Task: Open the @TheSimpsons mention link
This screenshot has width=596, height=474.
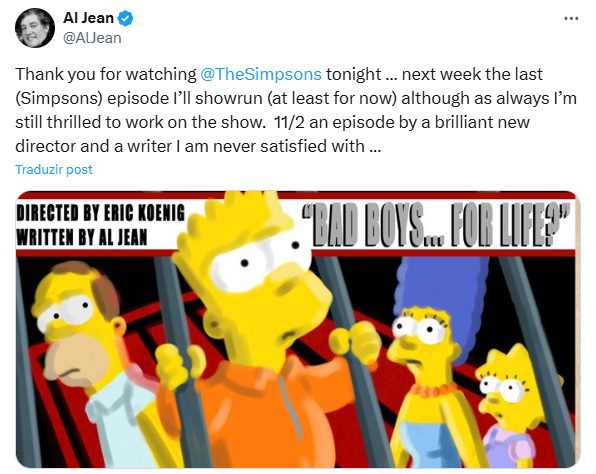Action: coord(260,74)
